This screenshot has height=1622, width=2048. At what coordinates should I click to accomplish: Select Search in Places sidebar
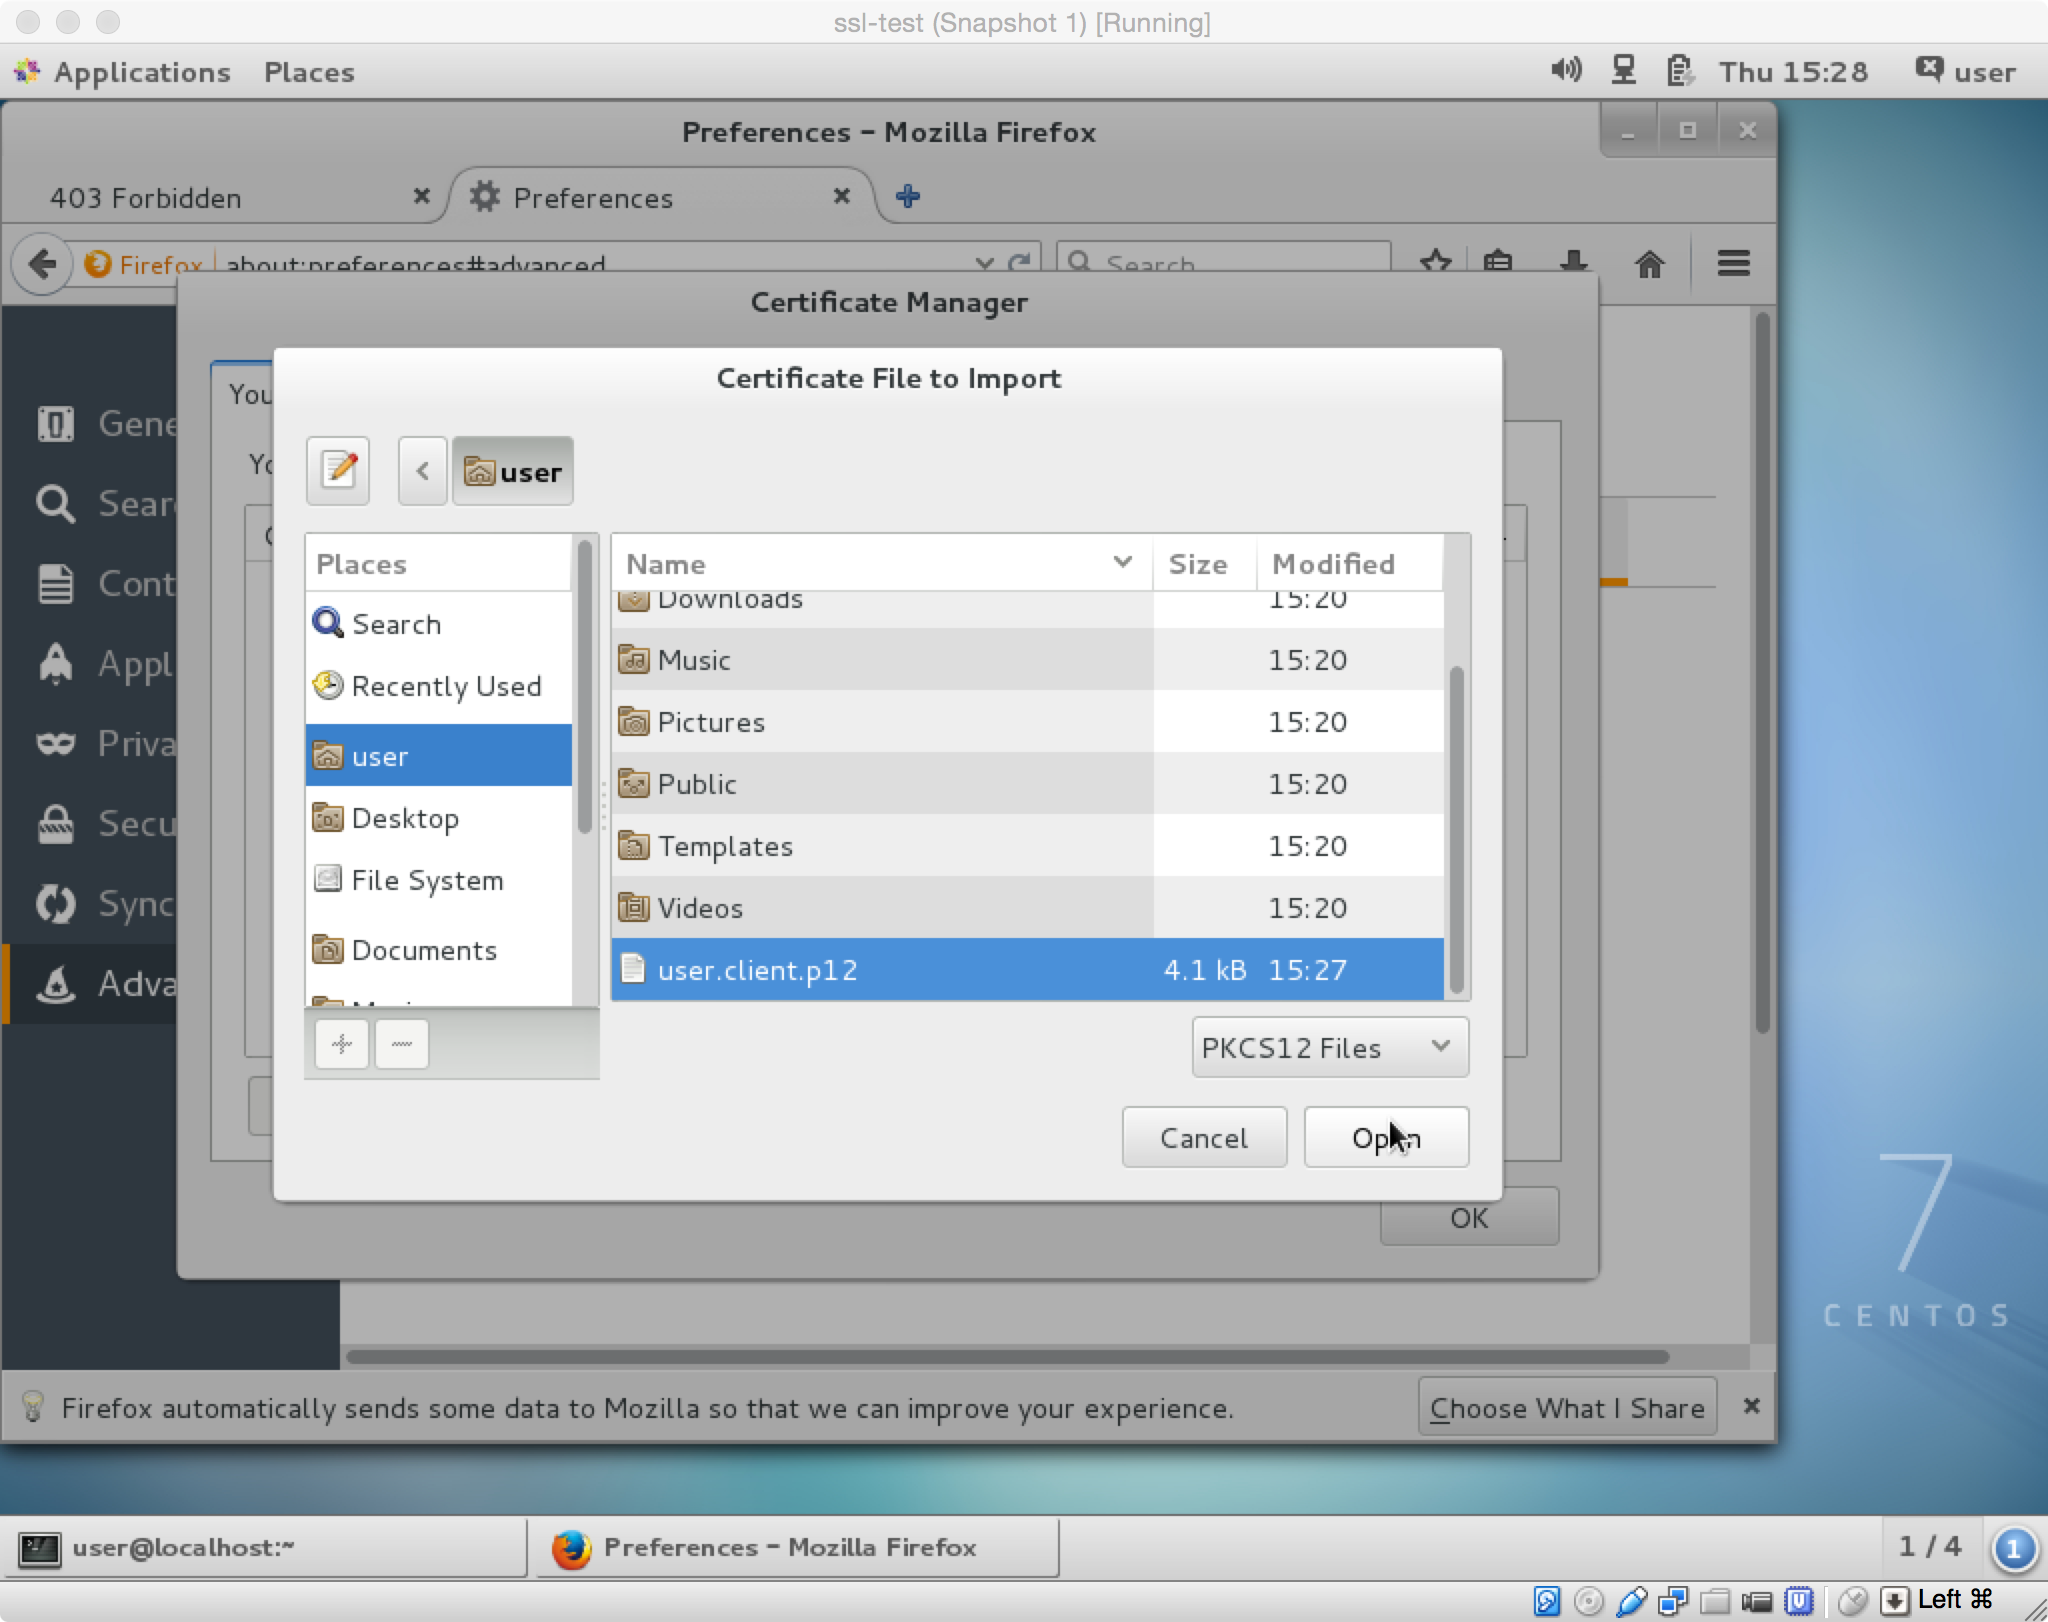pos(439,624)
